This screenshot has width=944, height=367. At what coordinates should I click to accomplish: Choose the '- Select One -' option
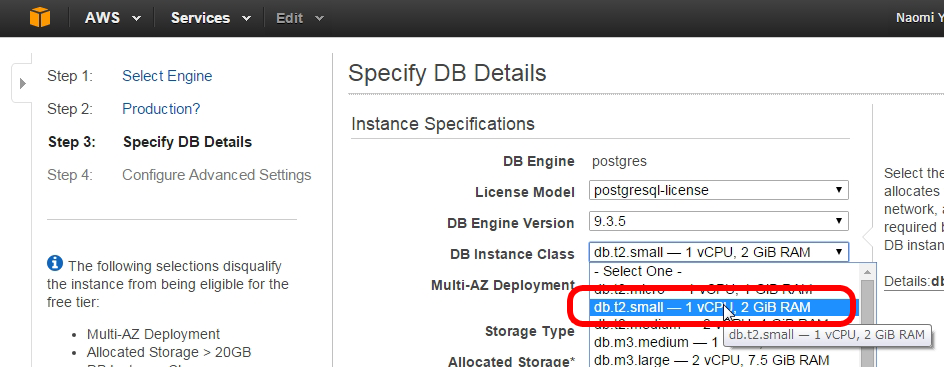pos(724,271)
